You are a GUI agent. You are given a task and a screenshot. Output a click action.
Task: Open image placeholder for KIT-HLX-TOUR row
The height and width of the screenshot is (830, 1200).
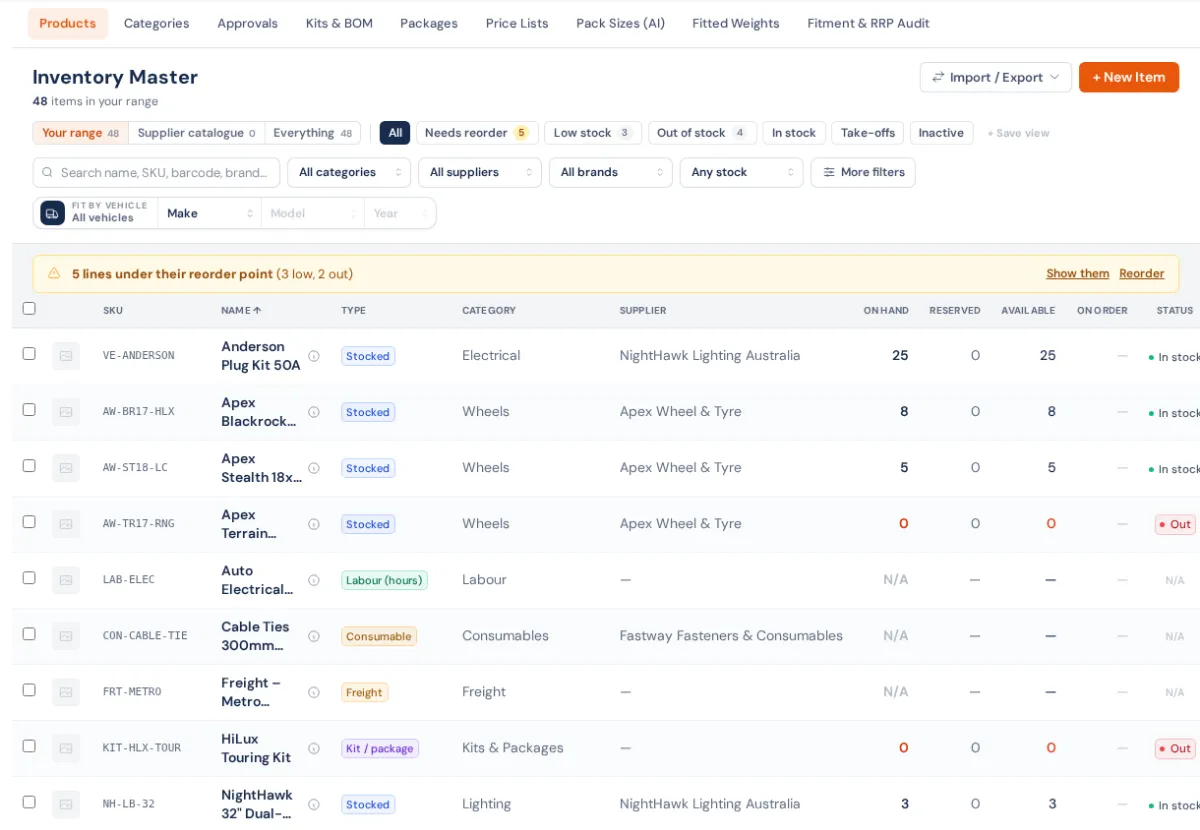tap(66, 748)
